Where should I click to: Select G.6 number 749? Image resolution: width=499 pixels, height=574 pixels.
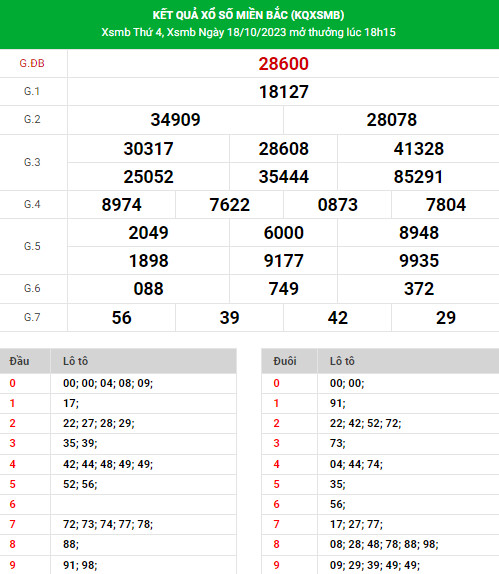283,289
